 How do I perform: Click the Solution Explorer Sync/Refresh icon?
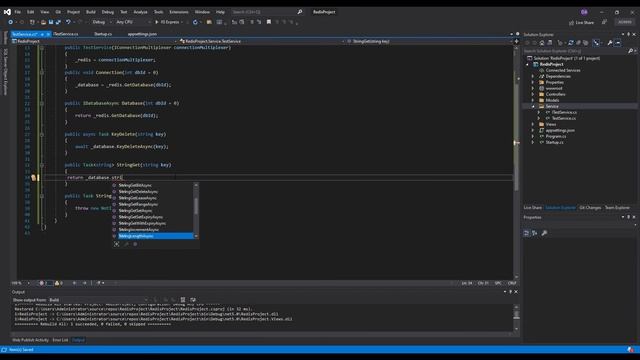click(571, 43)
